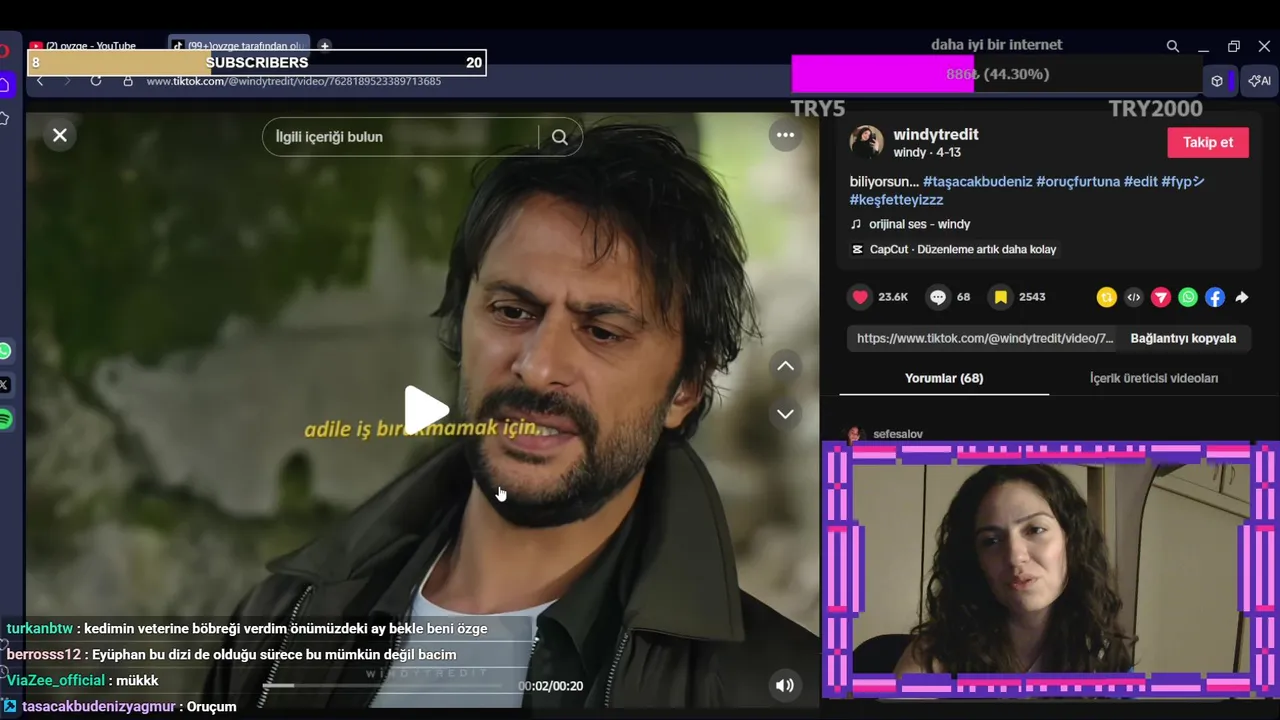Viewport: 1280px width, 720px height.
Task: Open the three-dot more options menu on video
Action: [785, 135]
